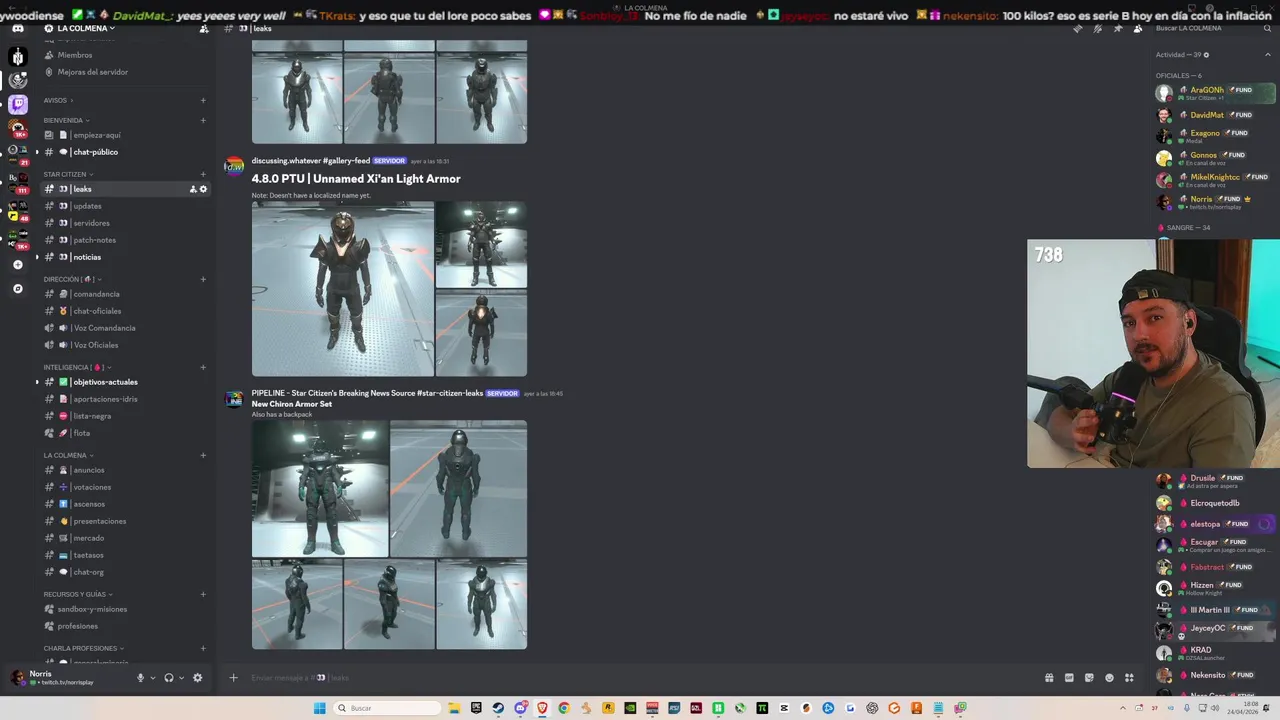Open AraGONh member profile

1207,90
